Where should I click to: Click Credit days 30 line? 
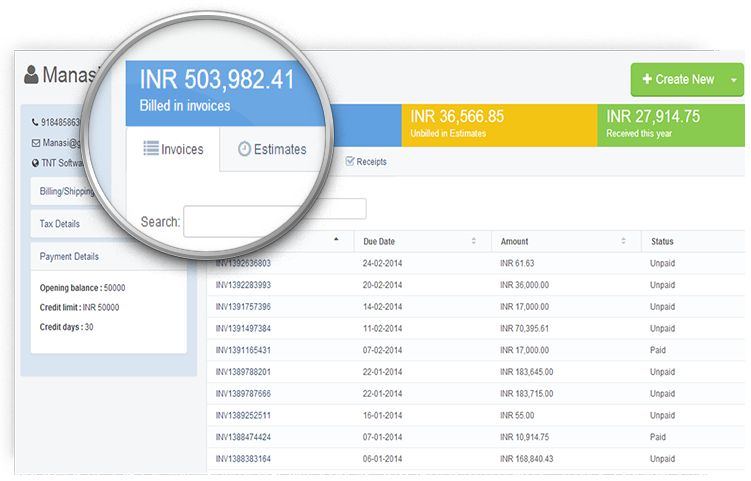pos(67,327)
